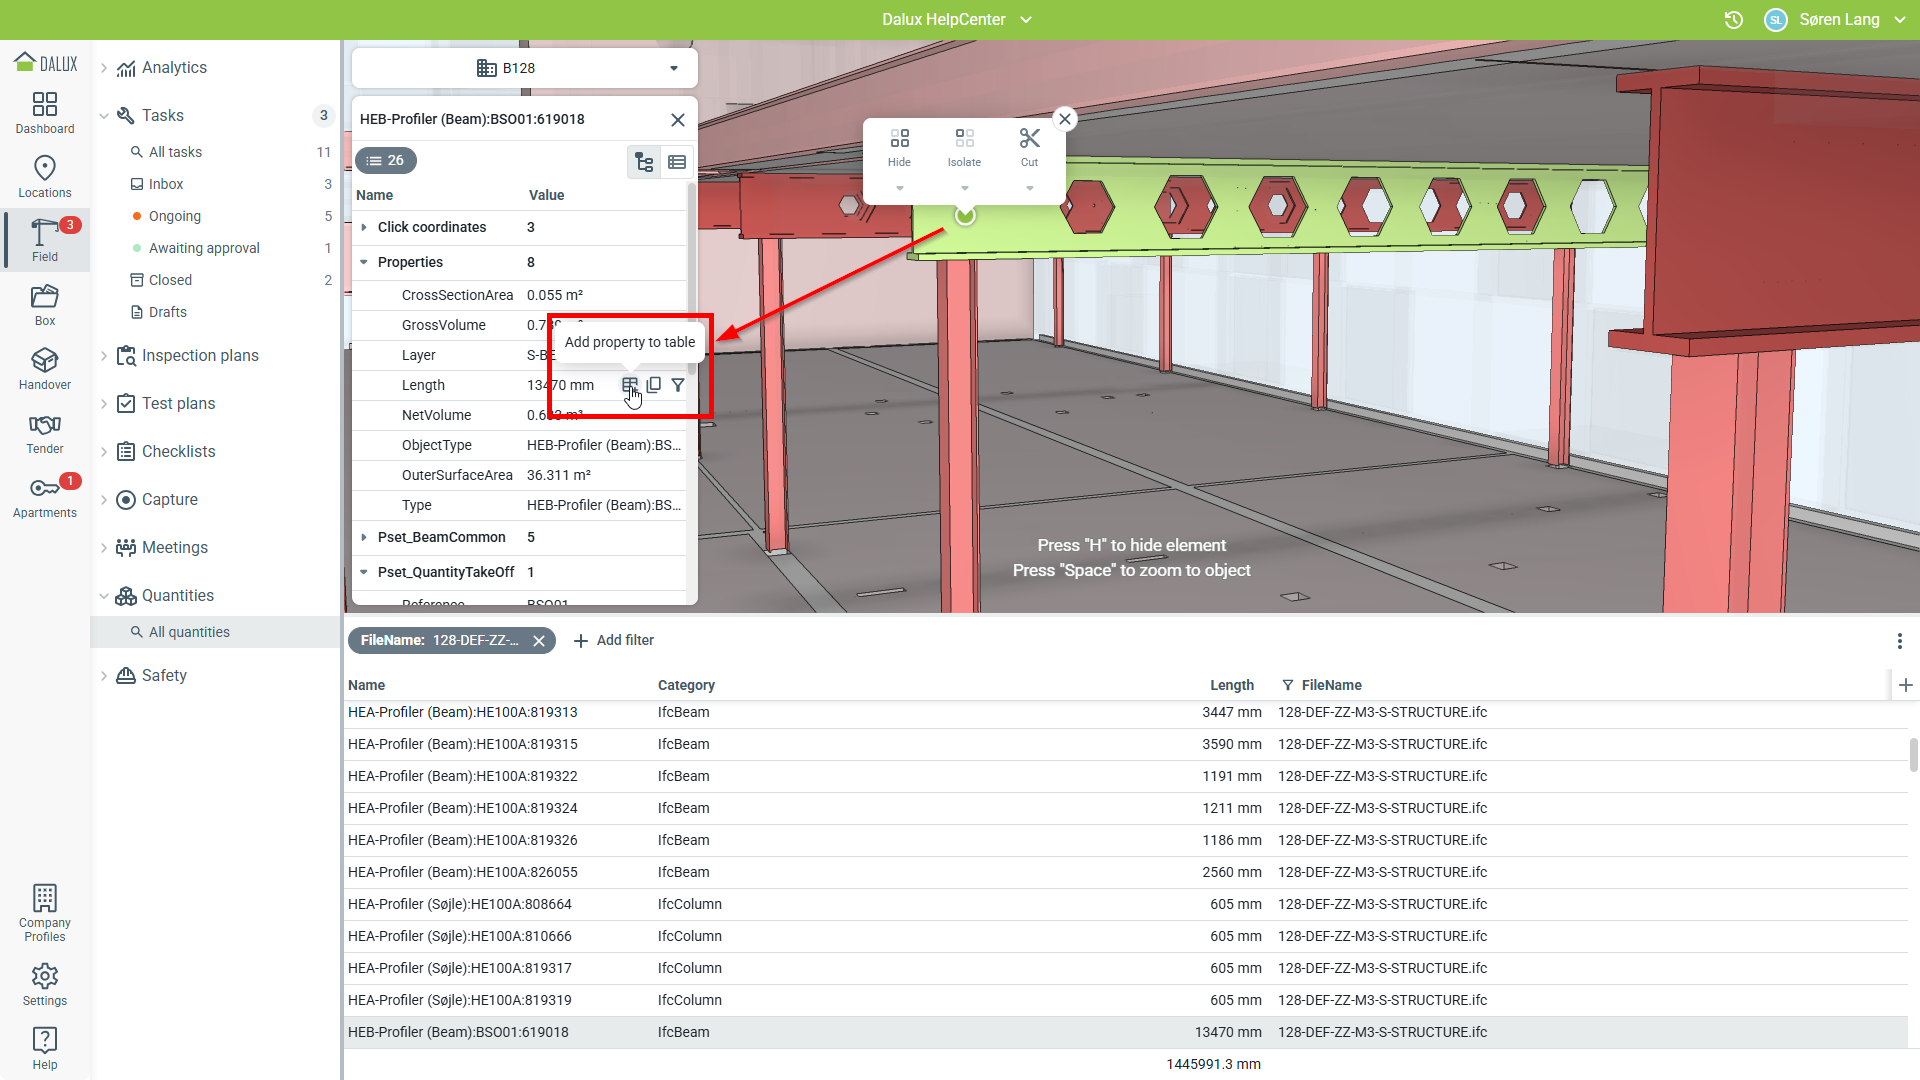This screenshot has width=1920, height=1080.
Task: Click the Add property to table icon
Action: [x=629, y=385]
